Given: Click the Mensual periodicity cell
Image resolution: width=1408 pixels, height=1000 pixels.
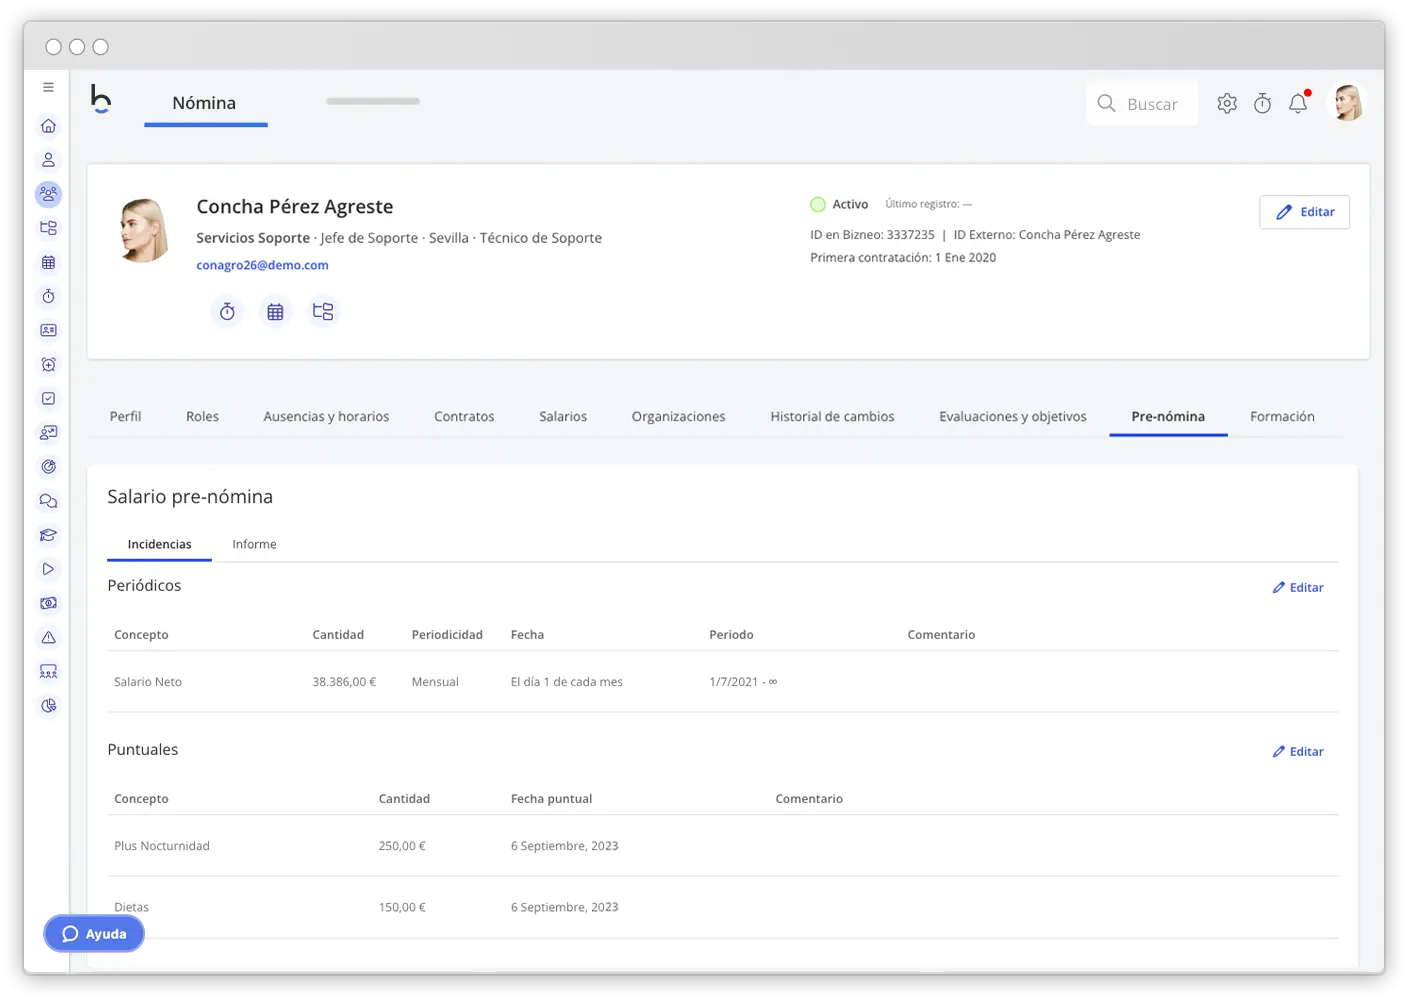Looking at the screenshot, I should click(x=435, y=682).
